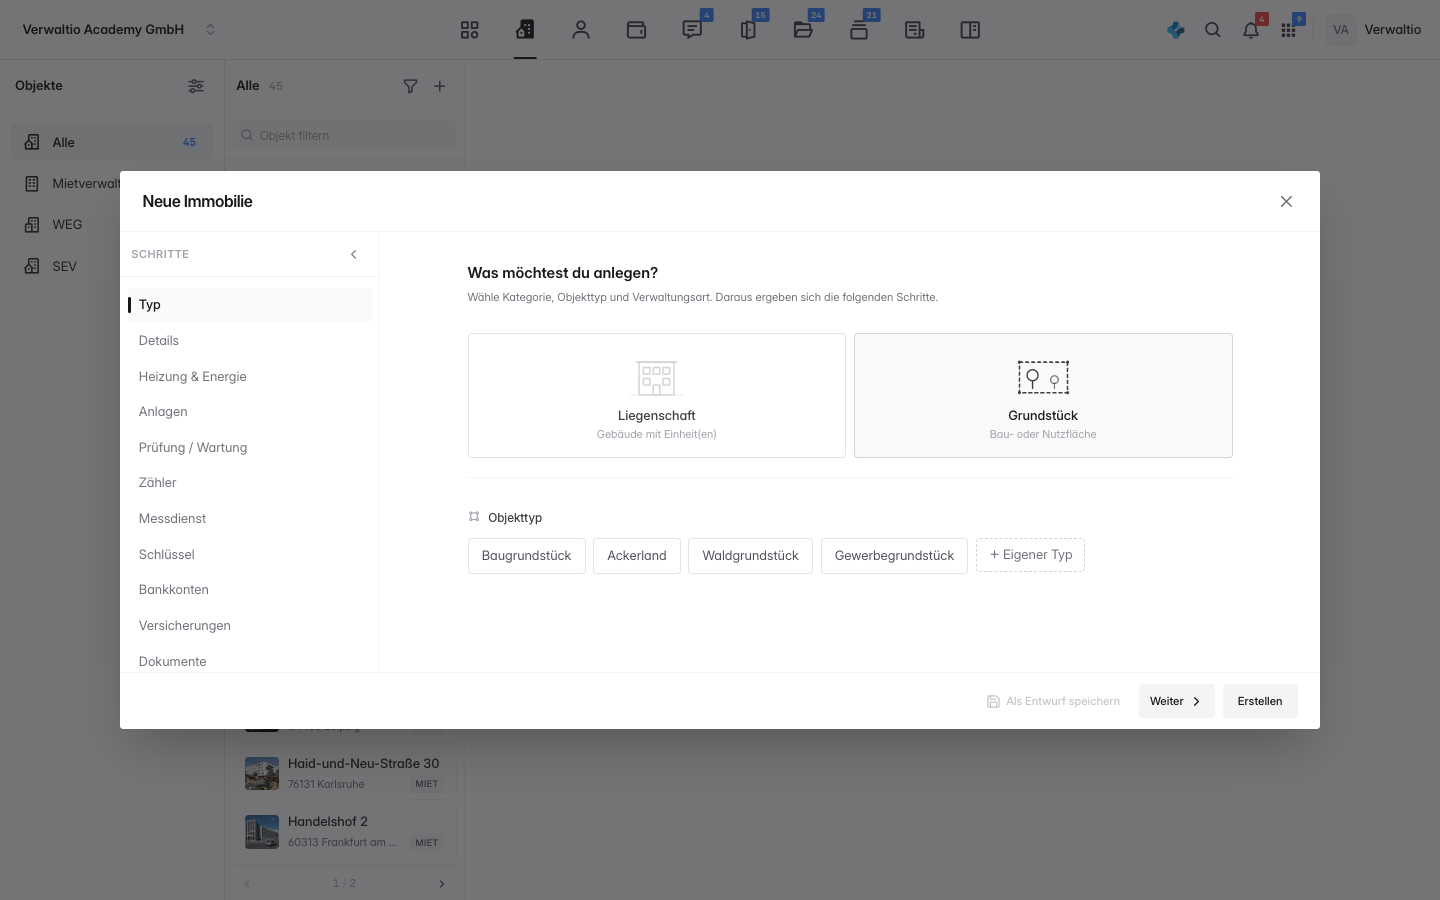This screenshot has width=1440, height=900.
Task: Open the Verwaltio Academy GmbH company switcher
Action: [119, 30]
